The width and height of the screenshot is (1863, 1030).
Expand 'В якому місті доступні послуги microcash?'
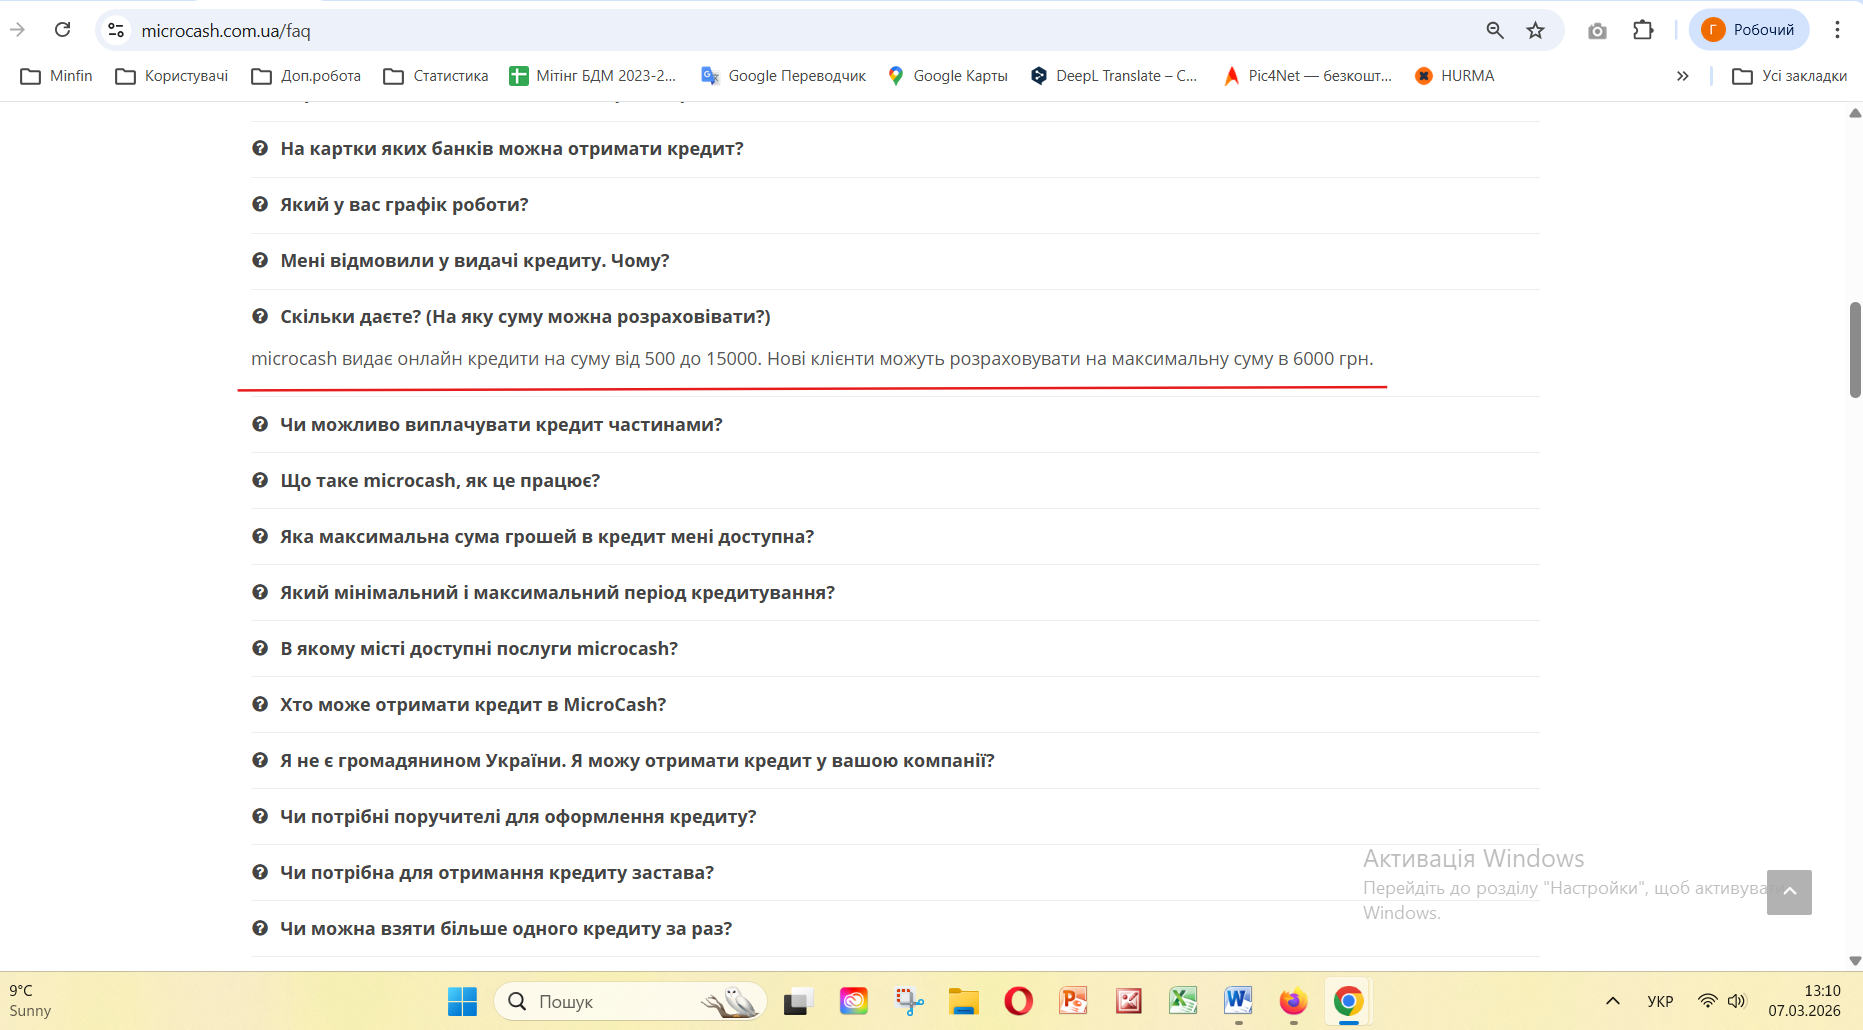point(895,649)
